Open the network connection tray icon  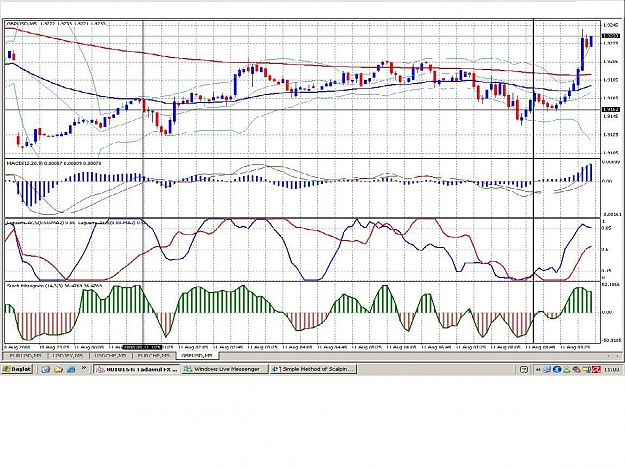547,369
